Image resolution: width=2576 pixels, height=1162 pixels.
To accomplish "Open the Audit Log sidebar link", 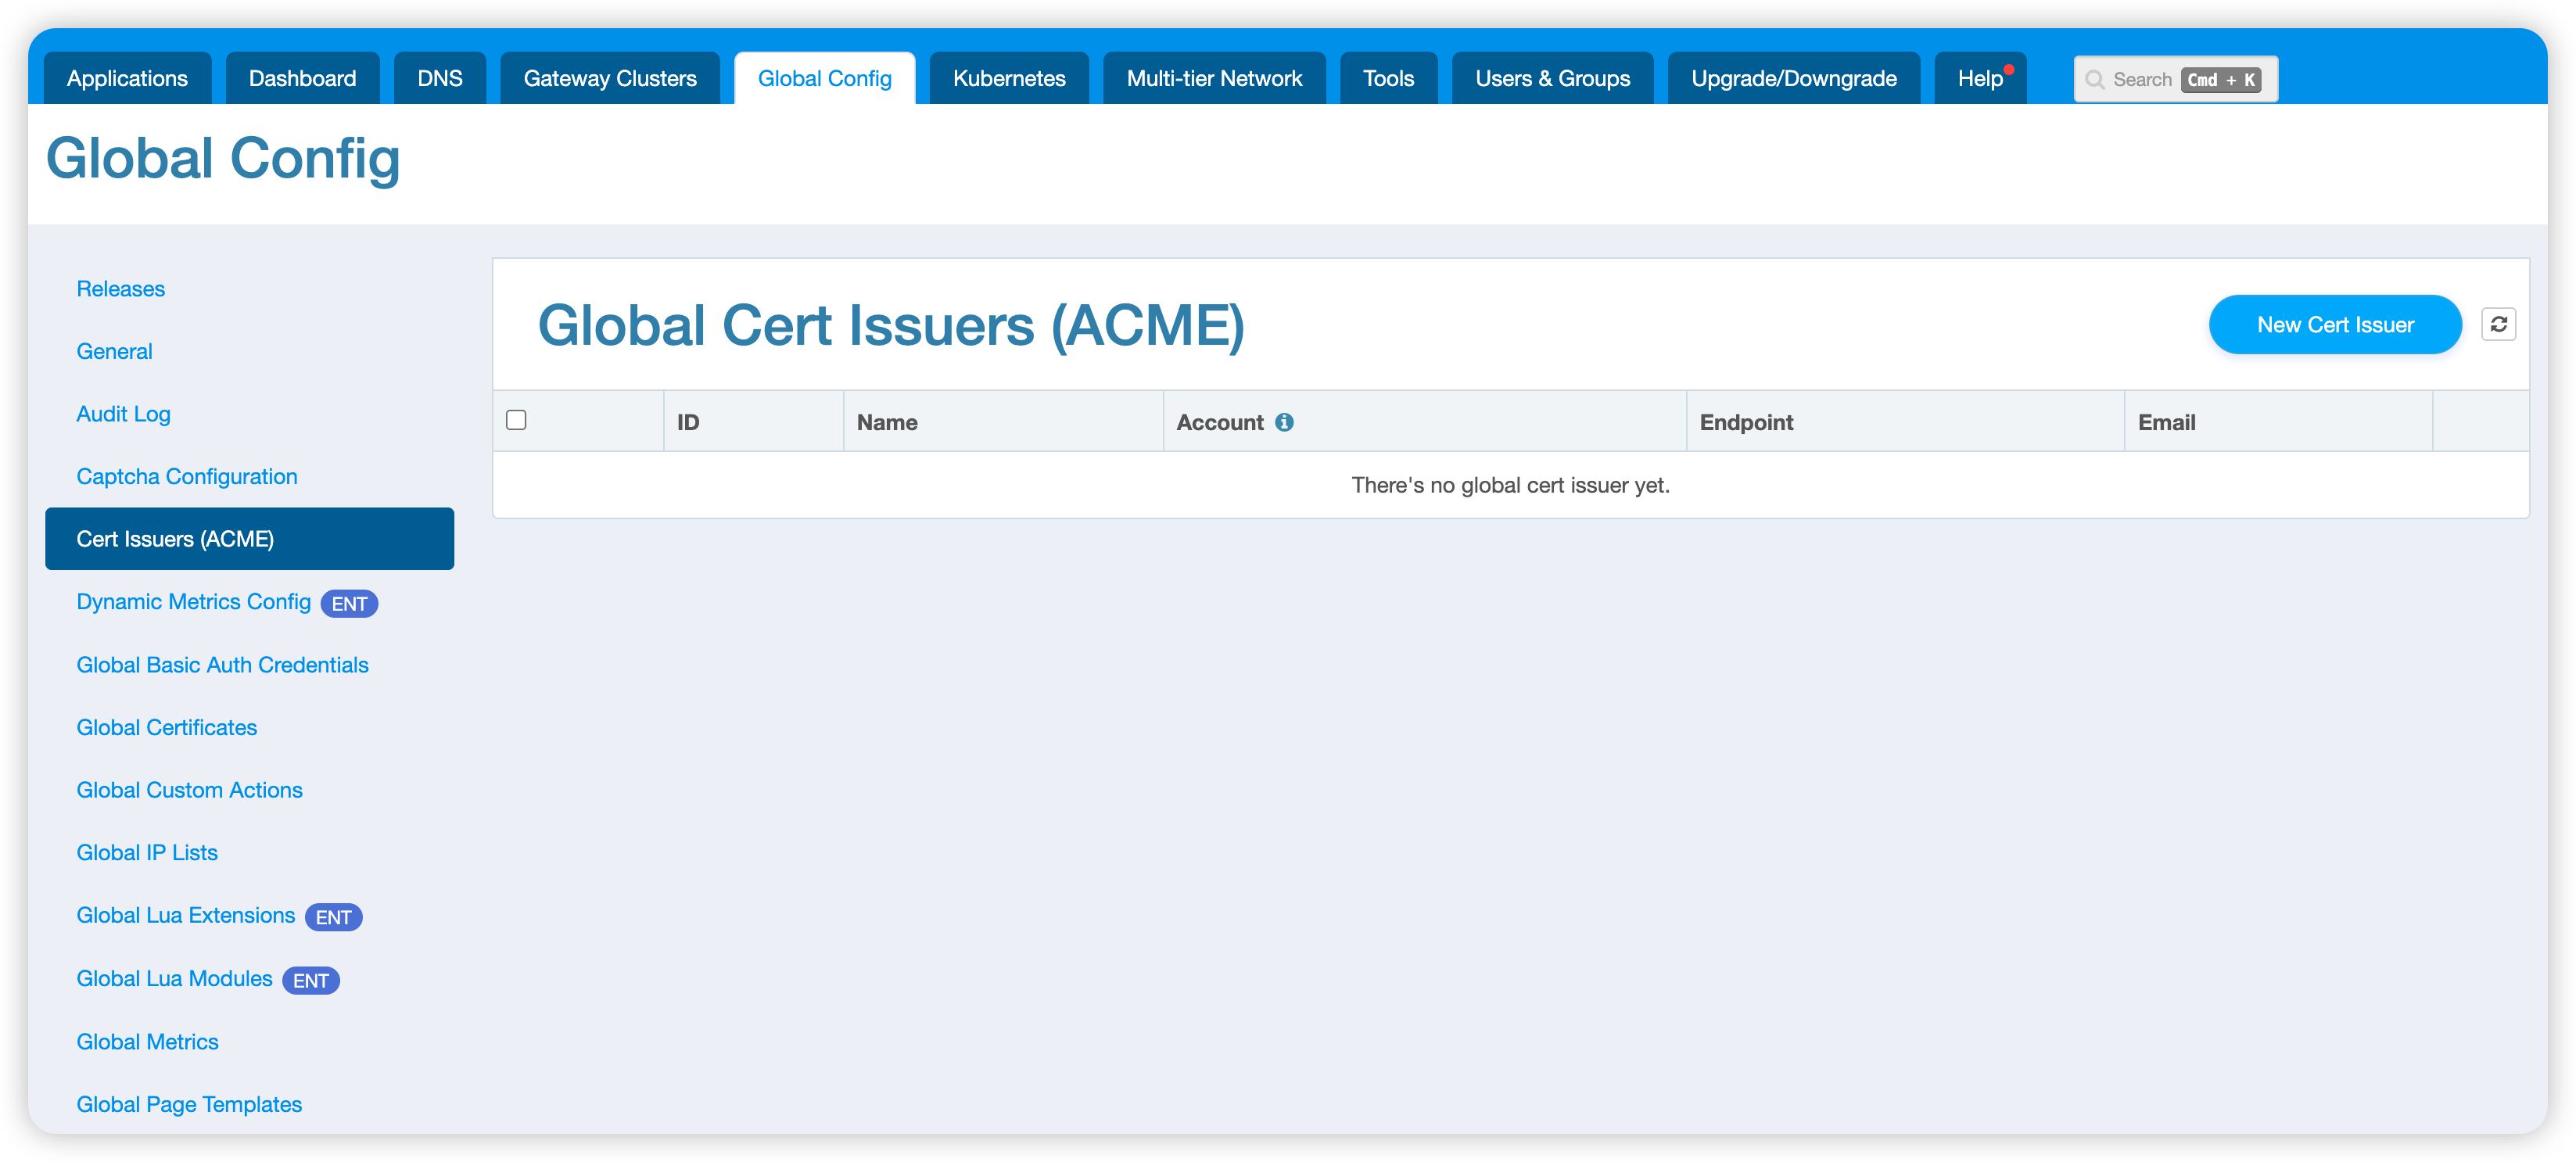I will 123,414.
